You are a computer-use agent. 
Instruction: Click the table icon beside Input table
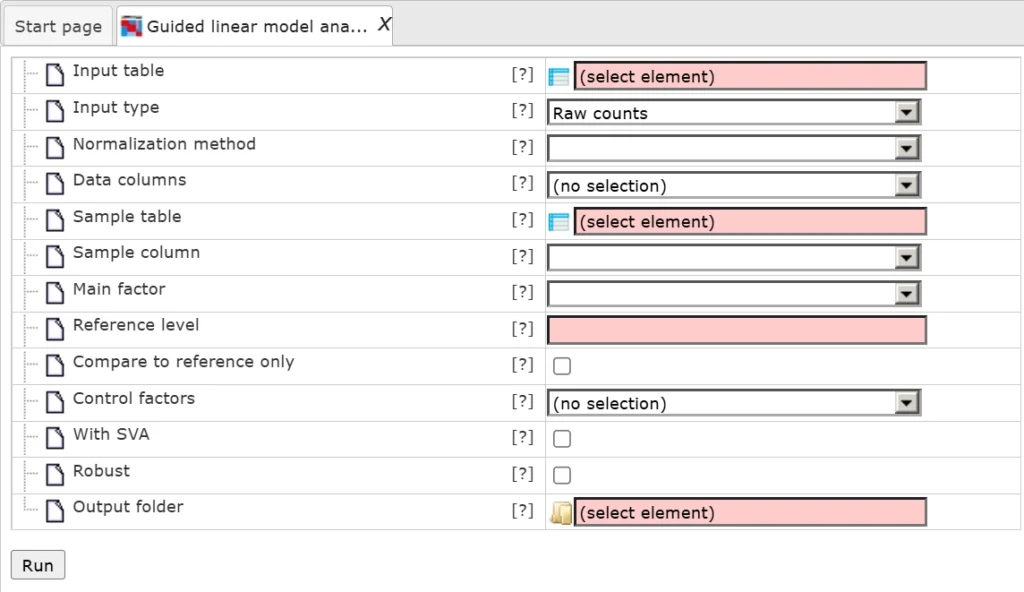coord(559,77)
